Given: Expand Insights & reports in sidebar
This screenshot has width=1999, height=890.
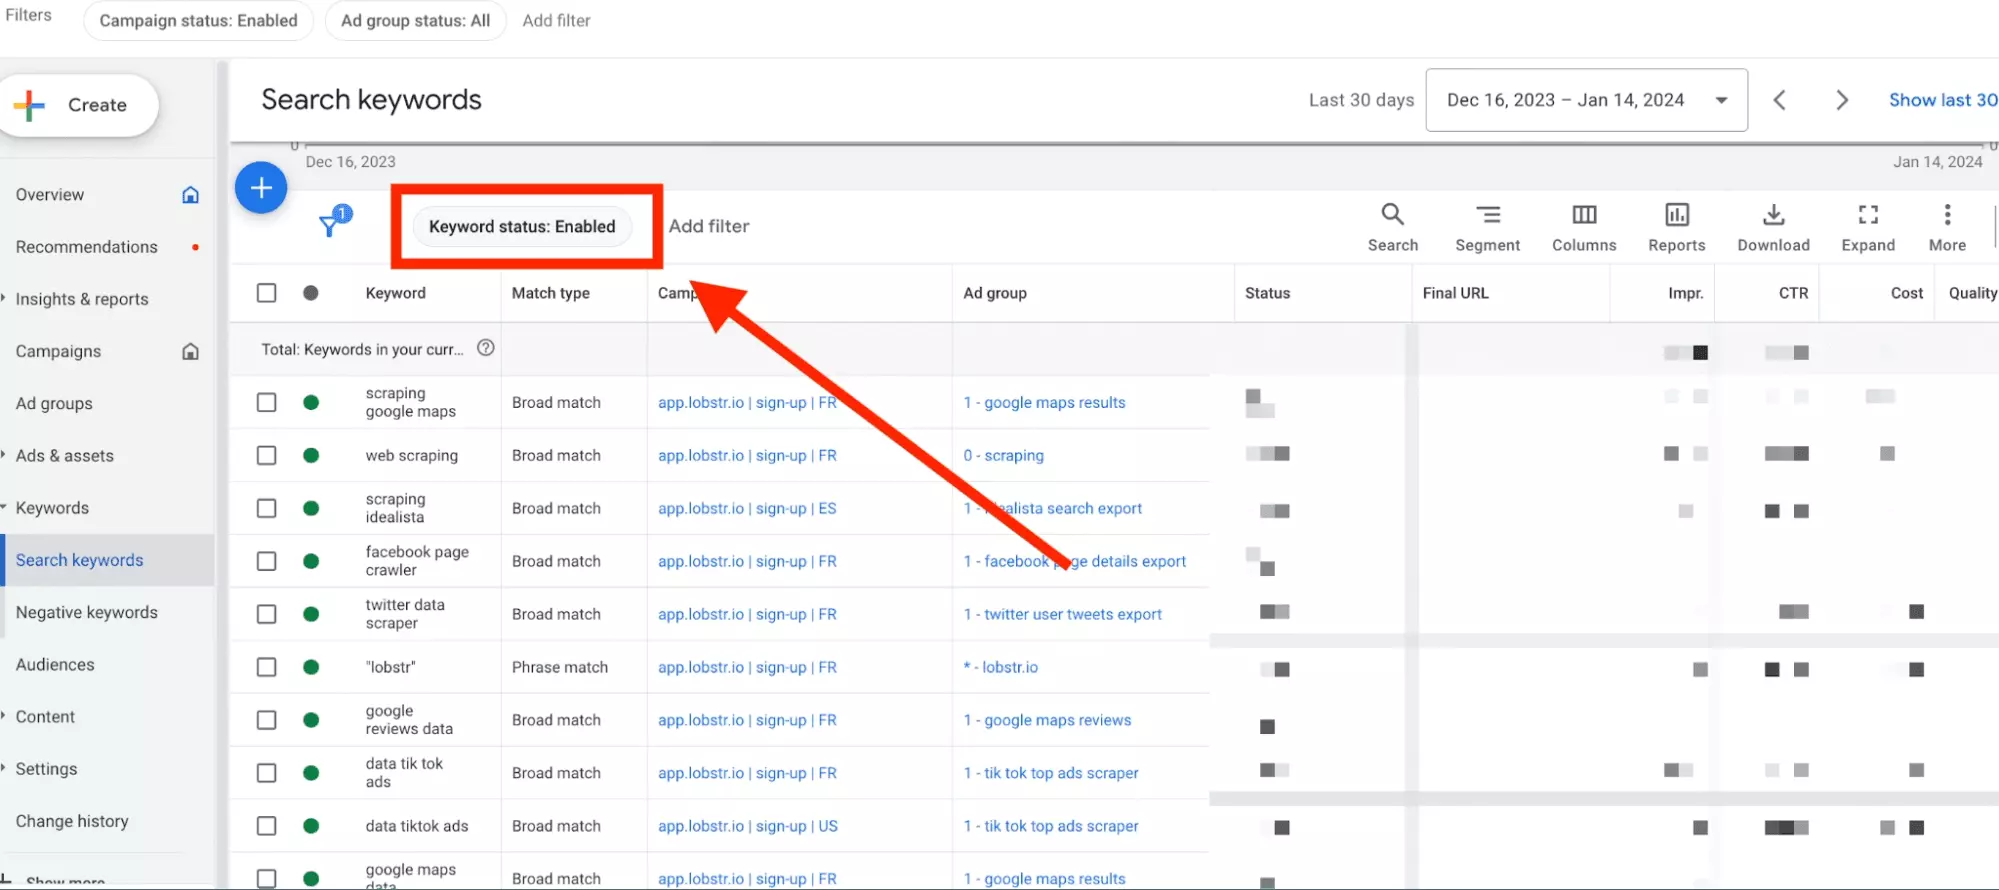Looking at the screenshot, I should [82, 299].
